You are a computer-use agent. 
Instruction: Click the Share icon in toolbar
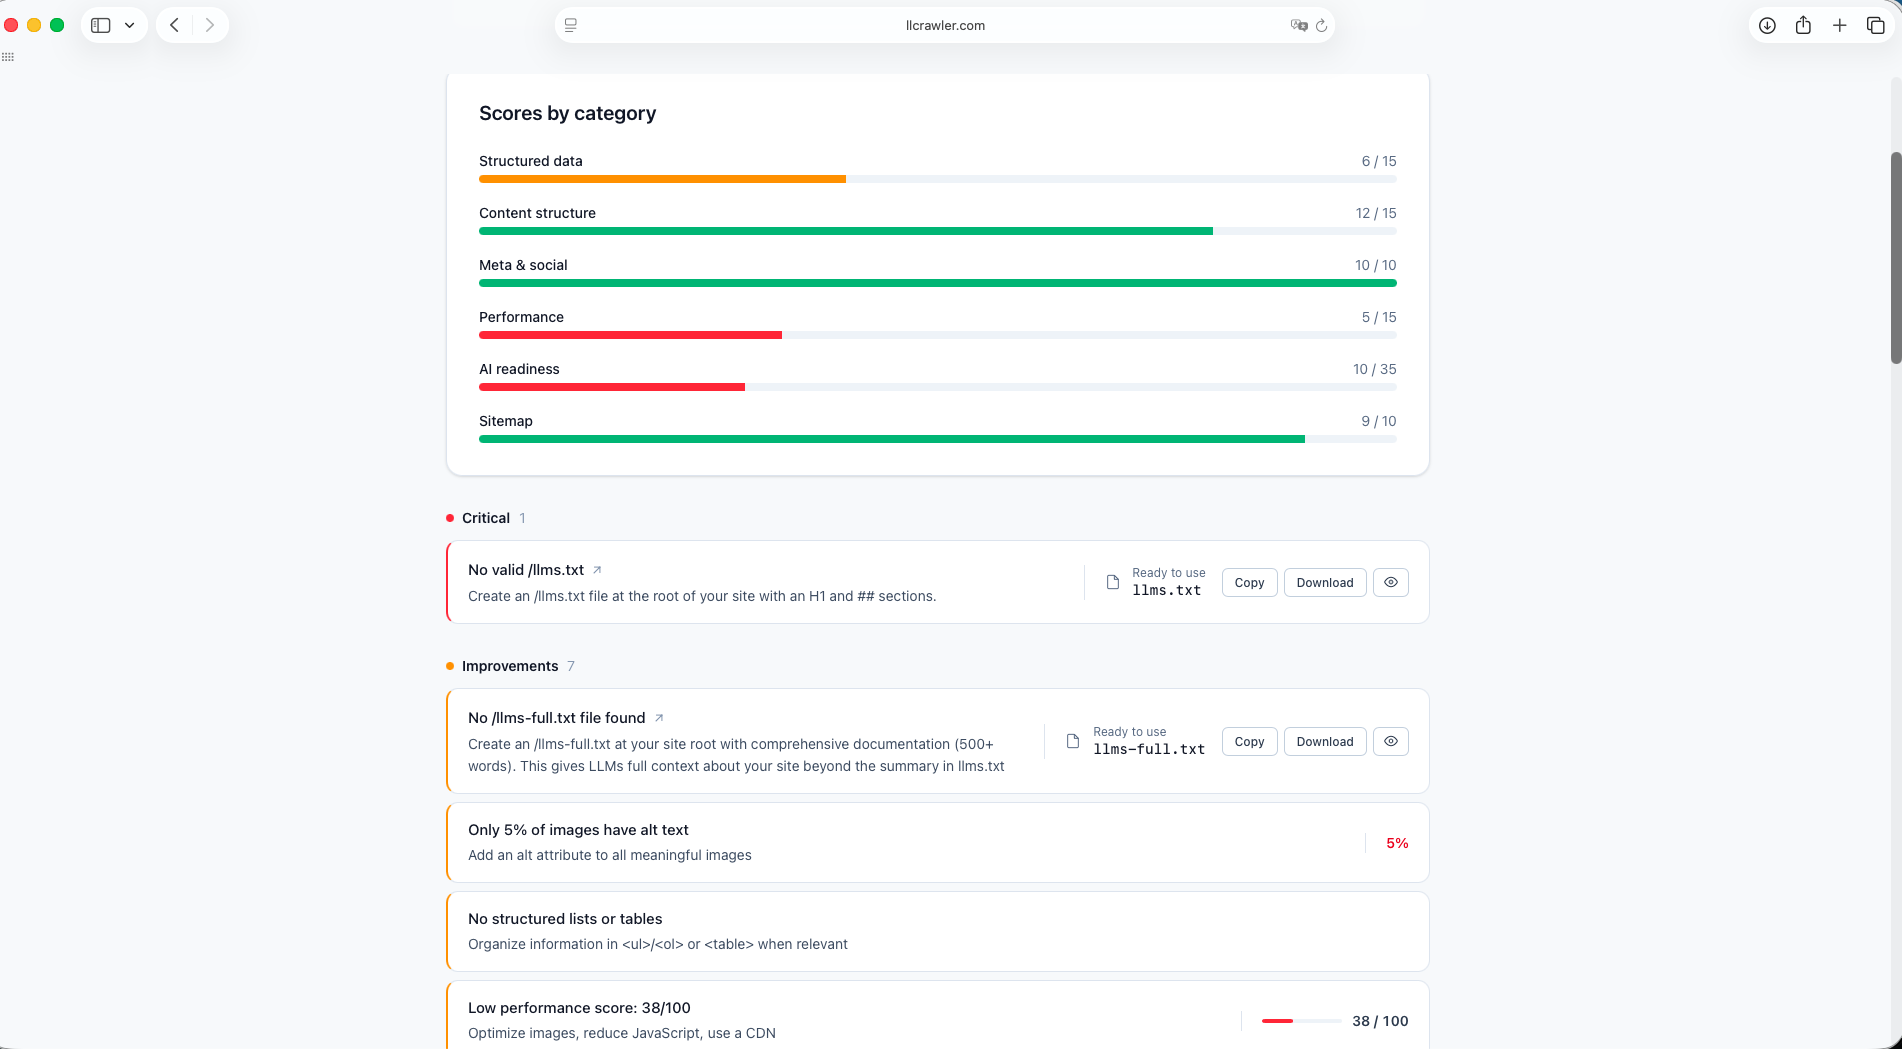point(1803,25)
